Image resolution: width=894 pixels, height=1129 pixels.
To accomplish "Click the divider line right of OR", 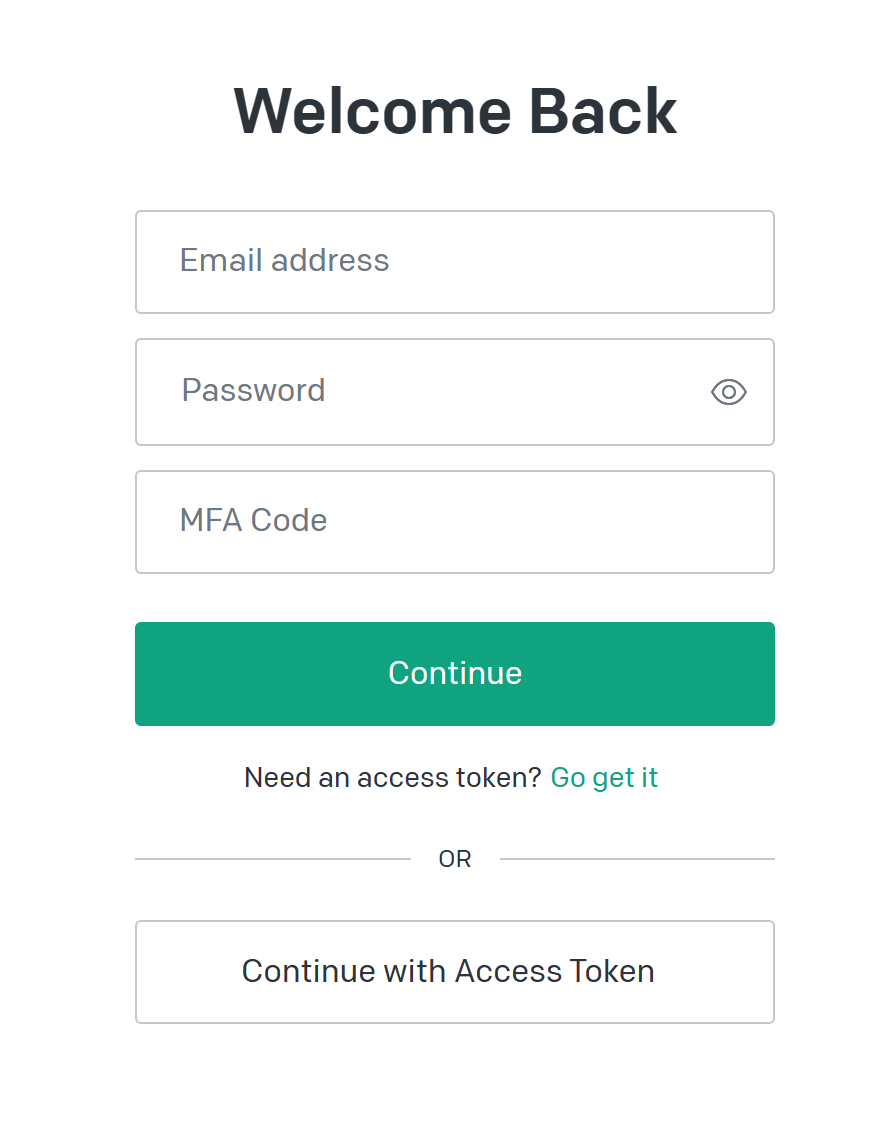I will point(637,859).
